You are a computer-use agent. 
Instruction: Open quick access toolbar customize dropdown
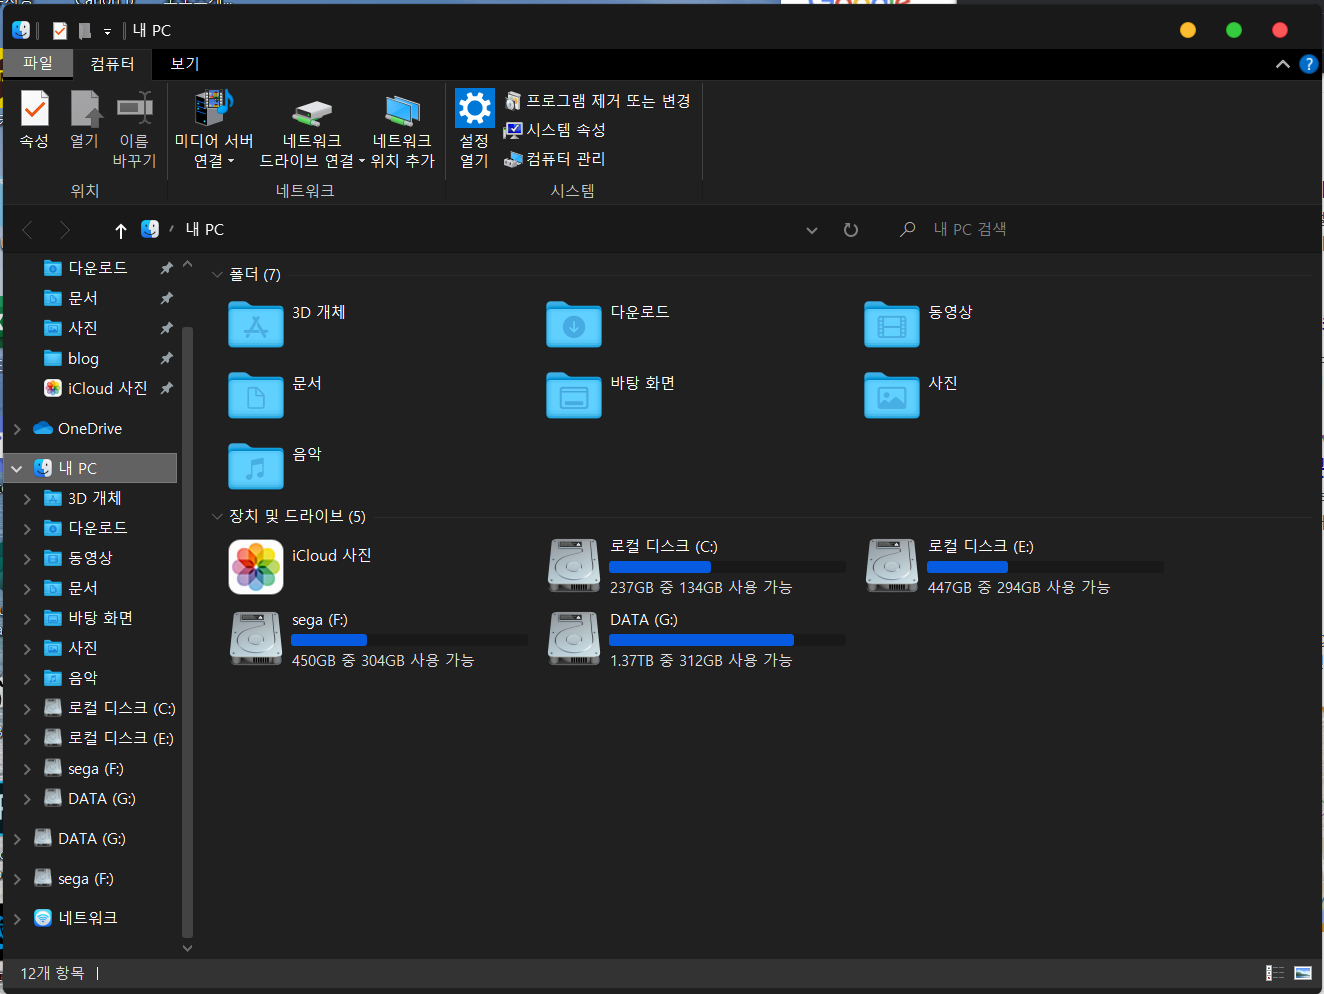[x=107, y=32]
